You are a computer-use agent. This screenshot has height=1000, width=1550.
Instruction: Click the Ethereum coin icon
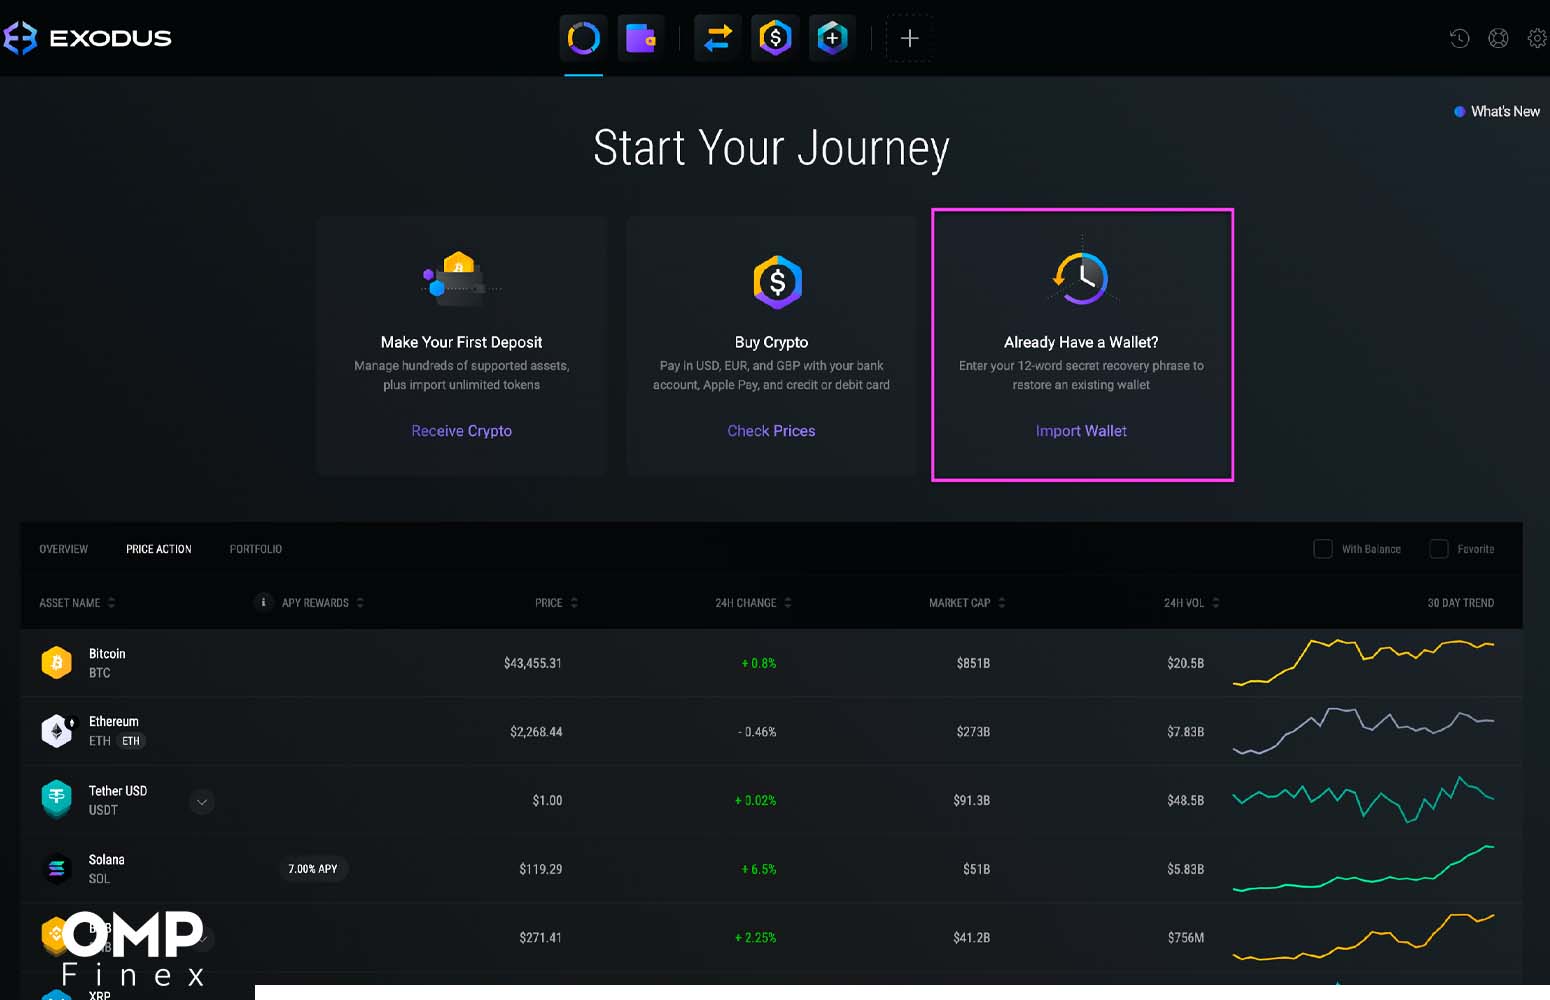click(57, 731)
